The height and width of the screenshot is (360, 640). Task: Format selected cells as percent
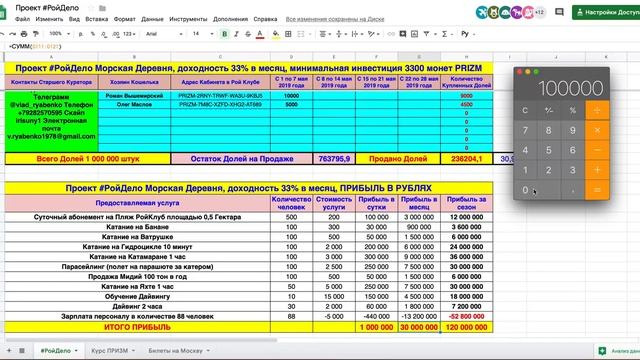[x=93, y=34]
